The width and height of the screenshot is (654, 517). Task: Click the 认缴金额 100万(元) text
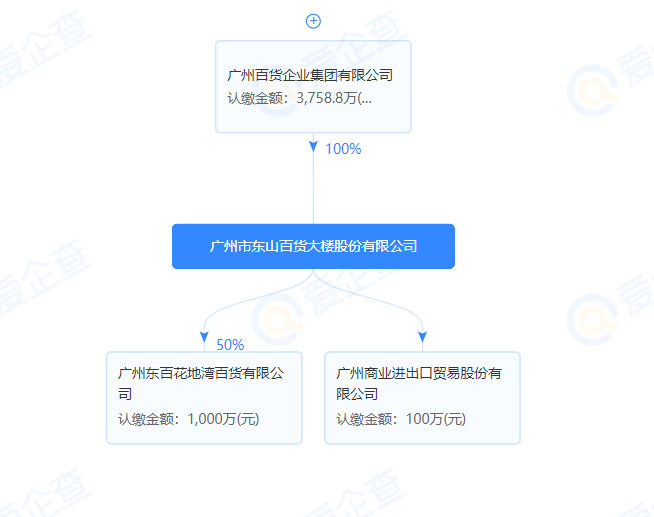(401, 419)
